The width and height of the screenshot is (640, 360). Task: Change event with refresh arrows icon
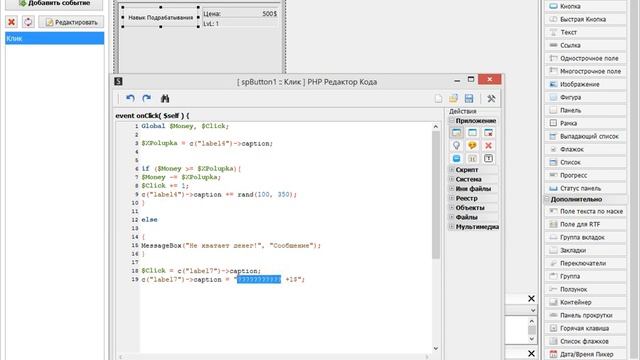(x=28, y=22)
